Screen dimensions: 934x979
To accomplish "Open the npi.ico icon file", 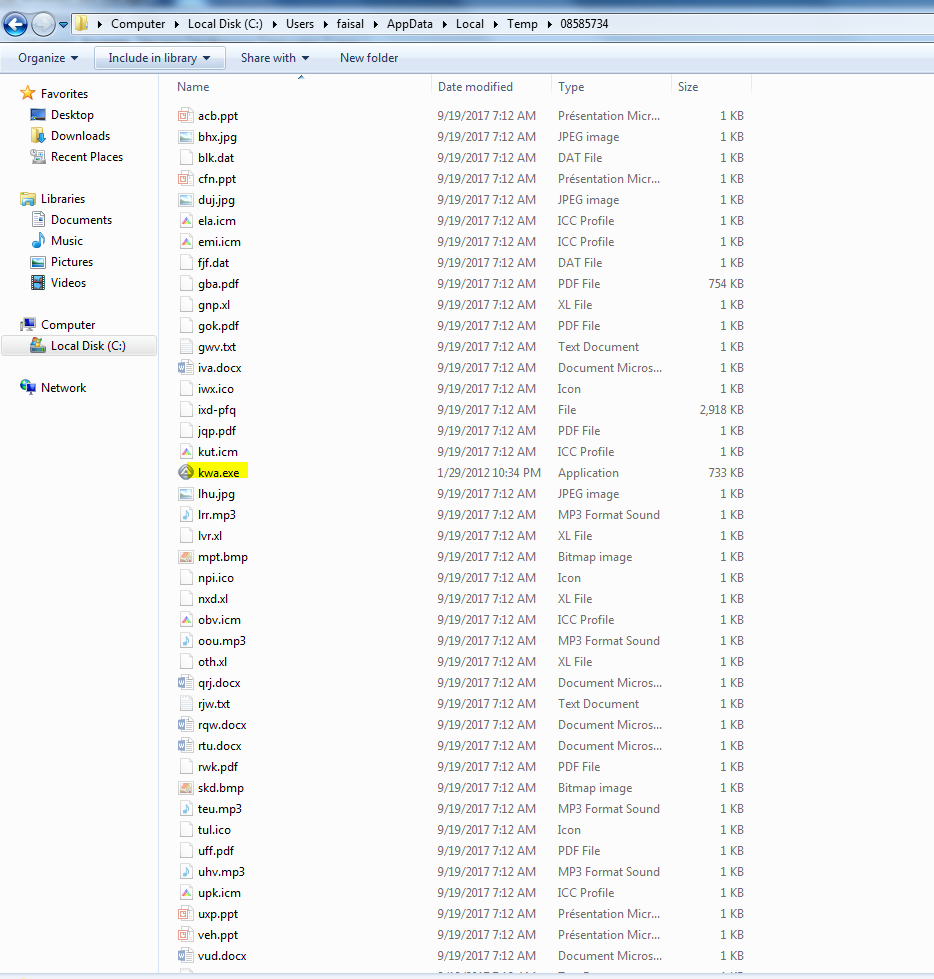I will tap(186, 577).
